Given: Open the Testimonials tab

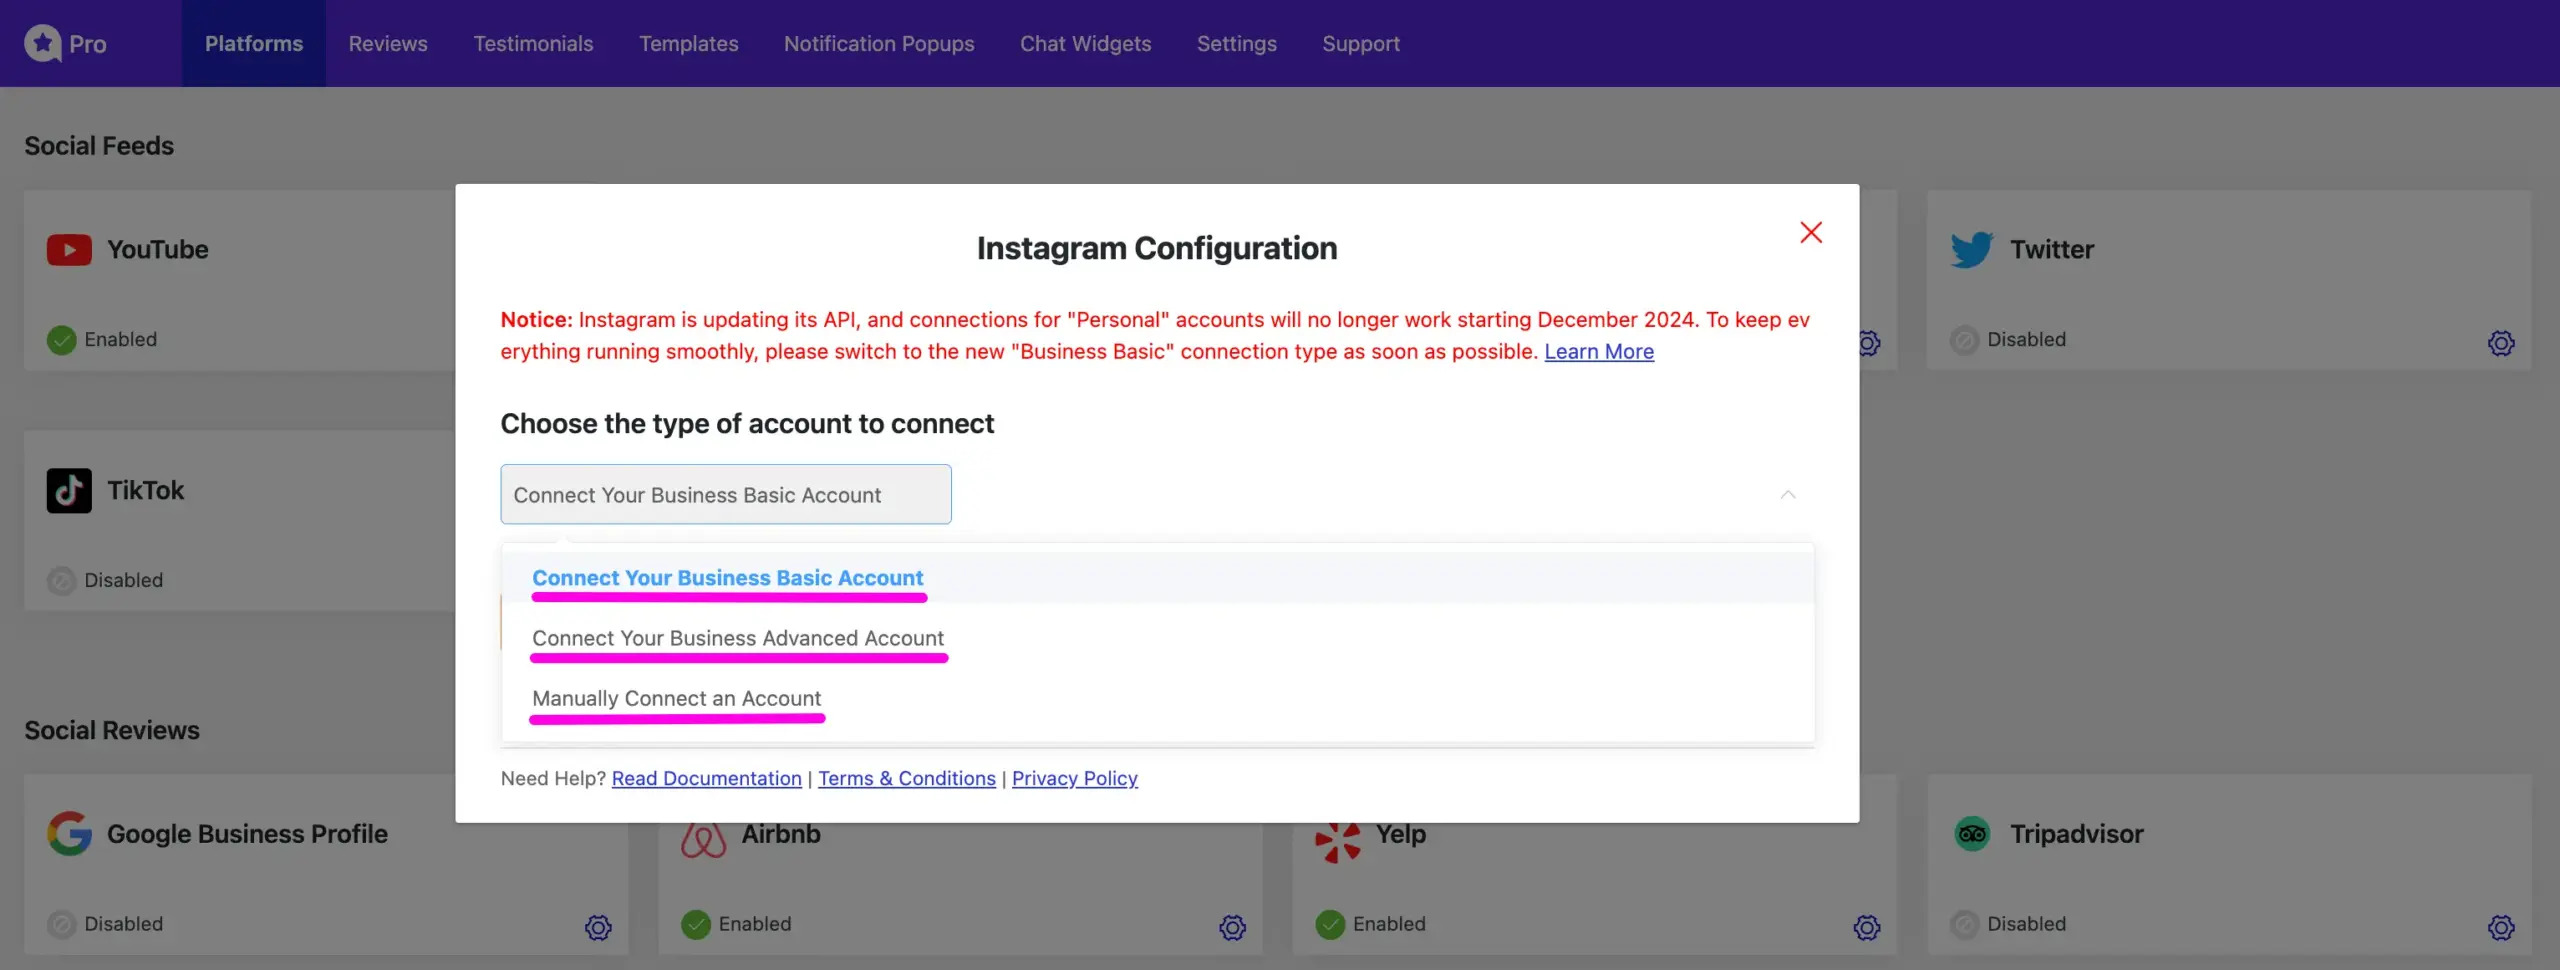Looking at the screenshot, I should pos(533,43).
